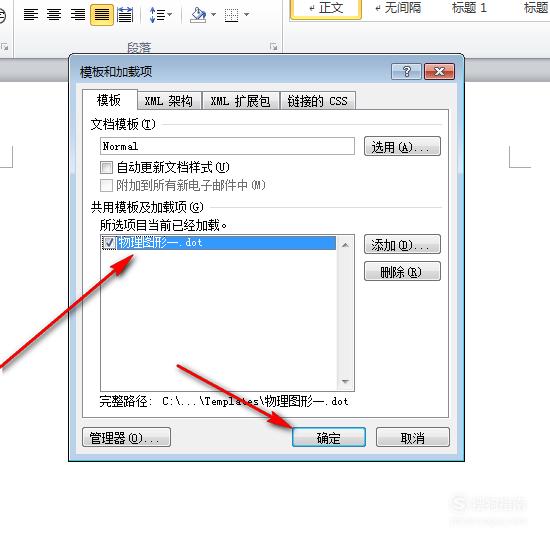Click the 选用(A)... button
This screenshot has height=550, width=550.
click(402, 146)
